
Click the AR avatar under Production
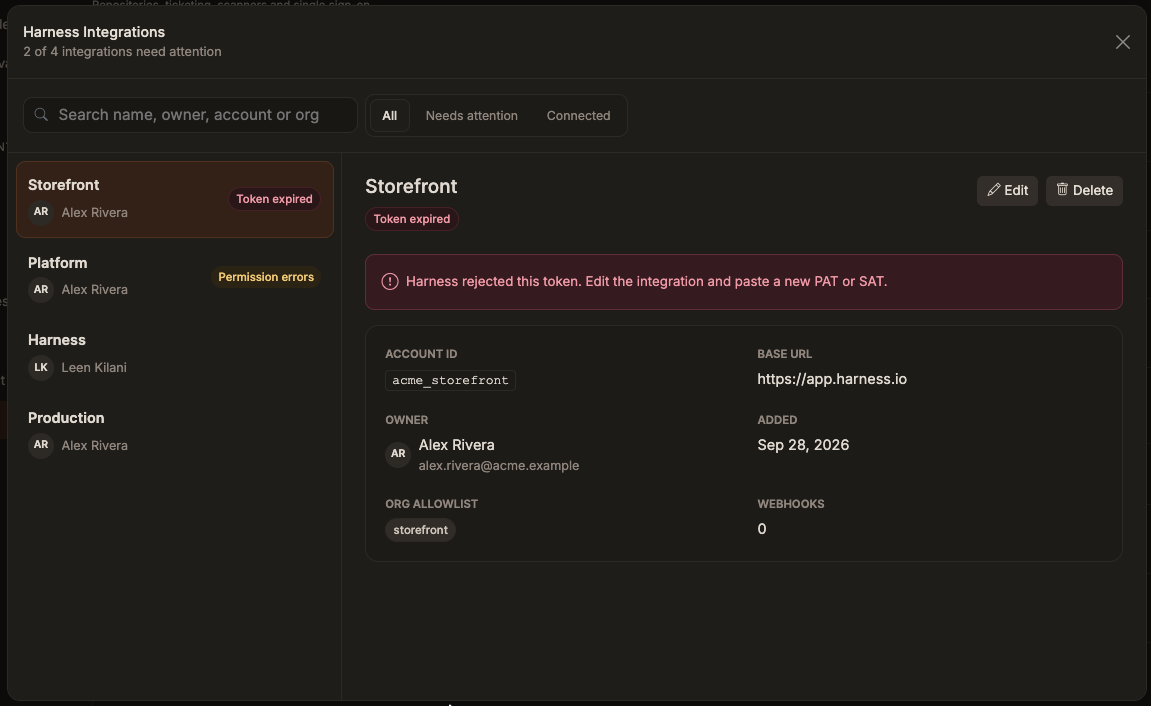point(41,445)
